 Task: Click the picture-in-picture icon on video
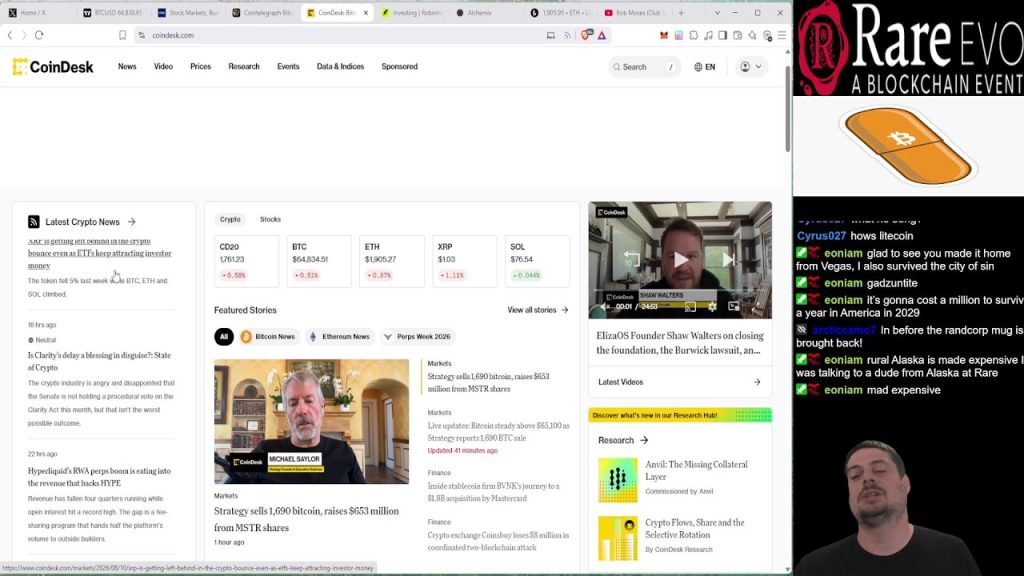(x=734, y=306)
